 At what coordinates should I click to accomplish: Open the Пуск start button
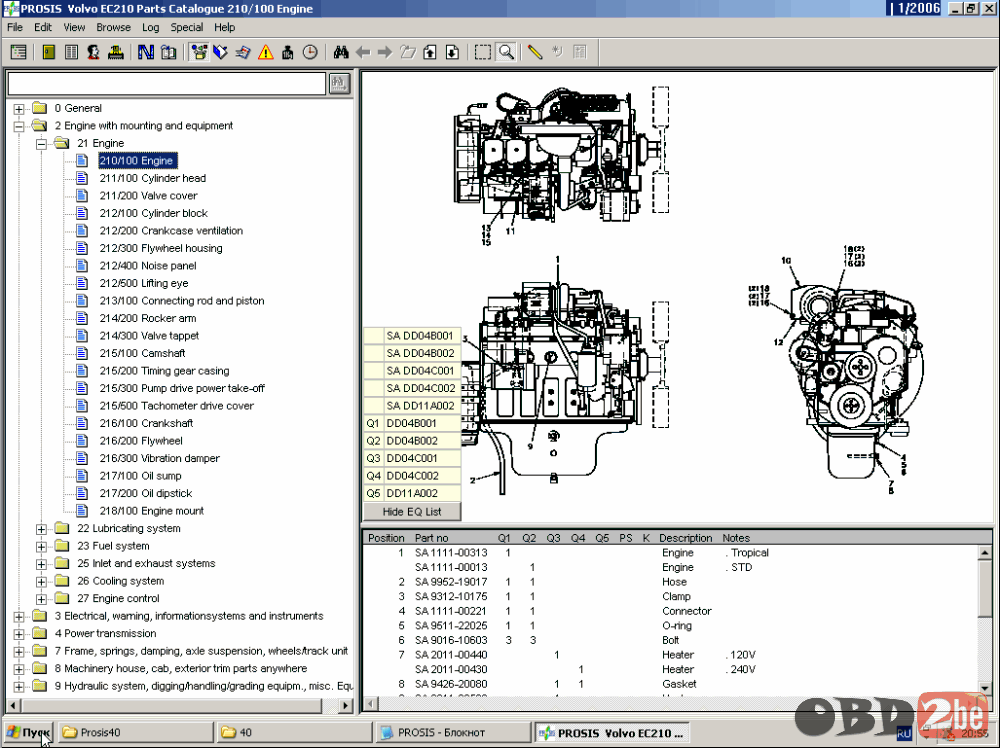click(29, 733)
